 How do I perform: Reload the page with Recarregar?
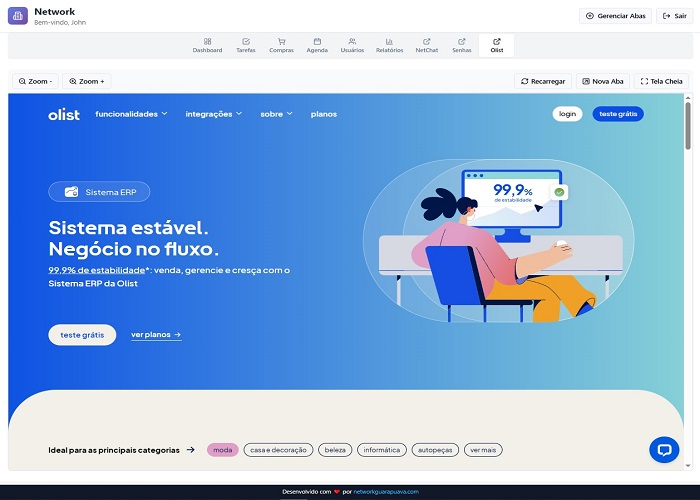[x=543, y=81]
